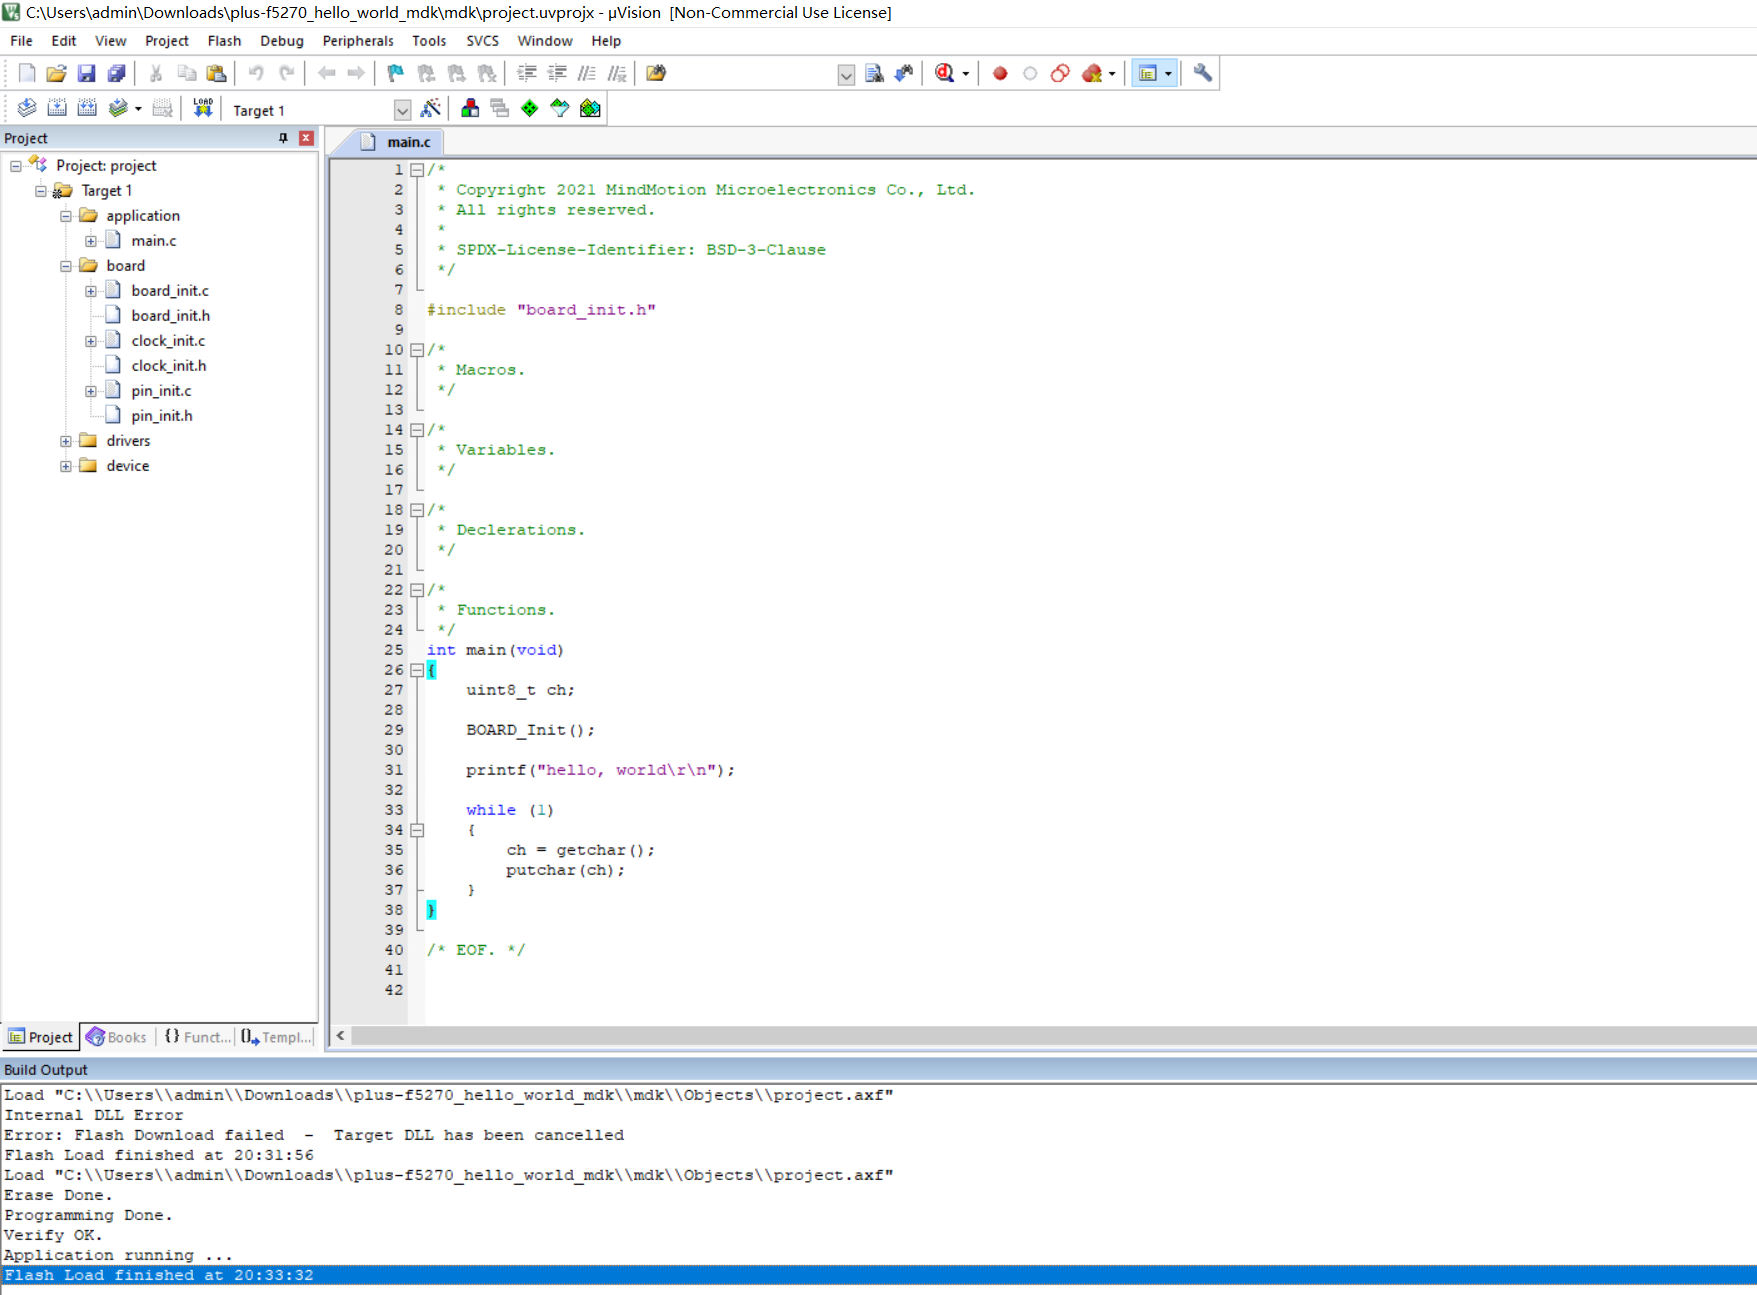Screen dimensions: 1757x1295
Task: Start debug session with magnifier 'd' icon
Action: 944,73
